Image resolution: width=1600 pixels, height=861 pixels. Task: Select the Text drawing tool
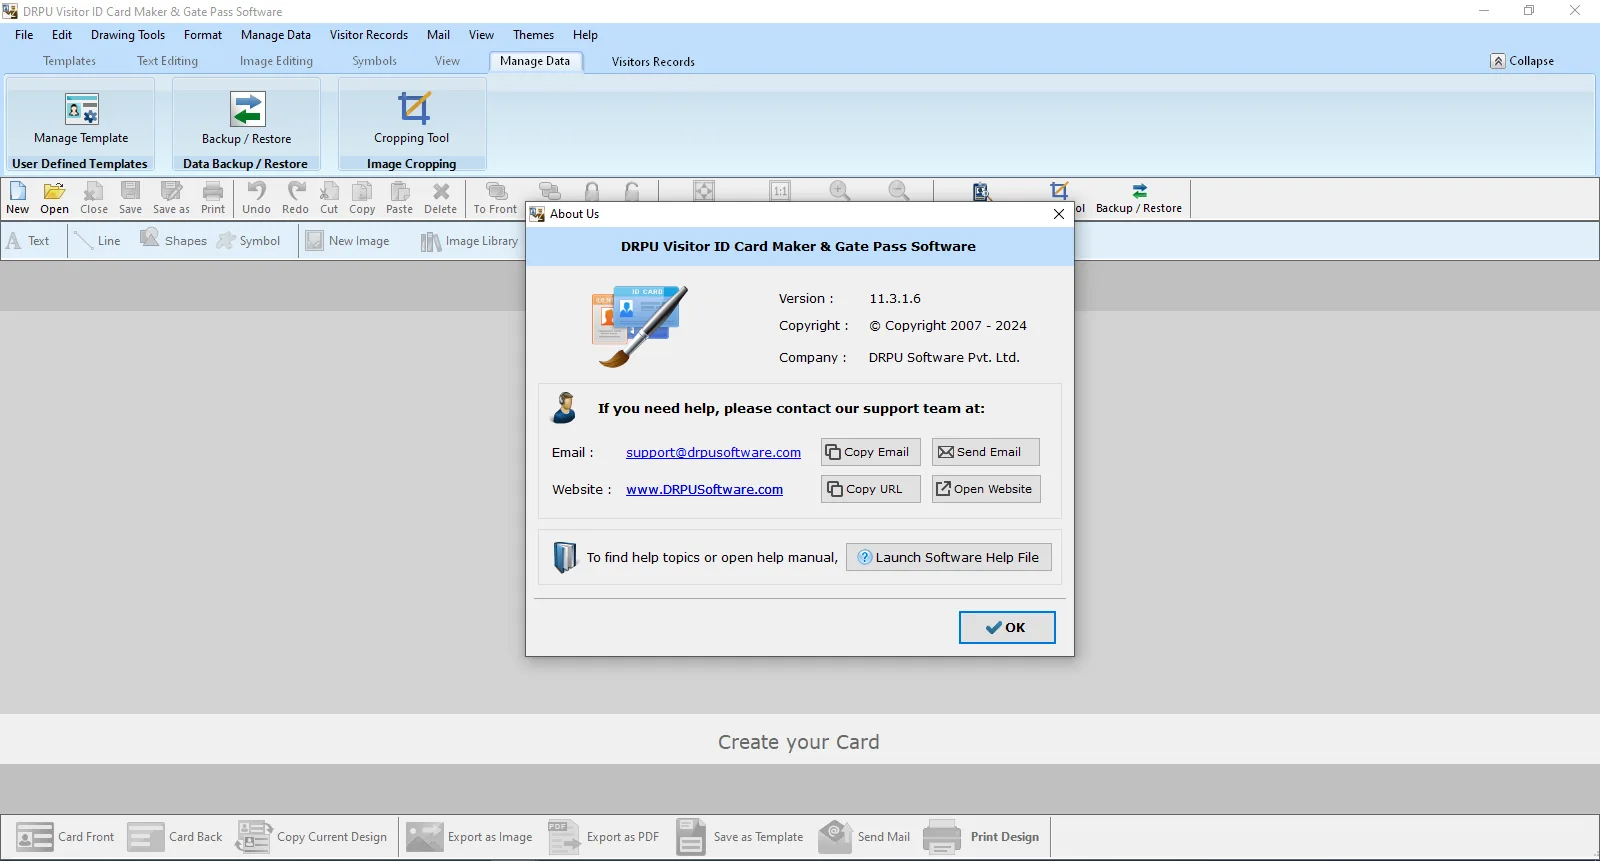(28, 241)
